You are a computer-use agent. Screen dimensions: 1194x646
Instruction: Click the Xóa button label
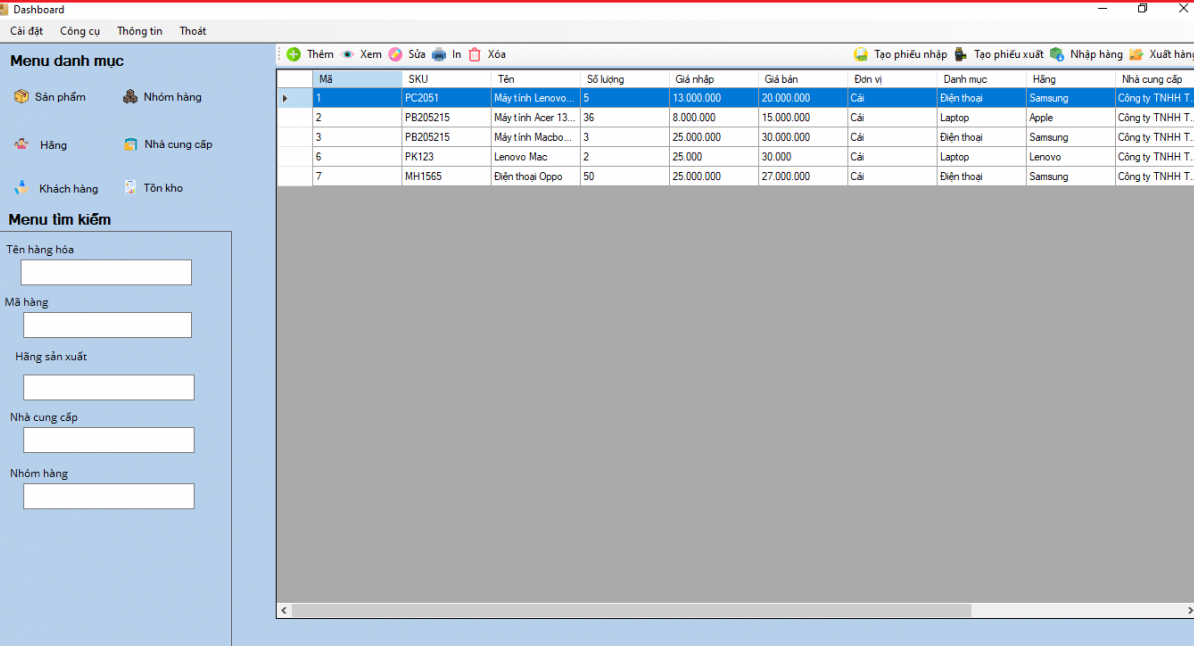click(x=496, y=54)
